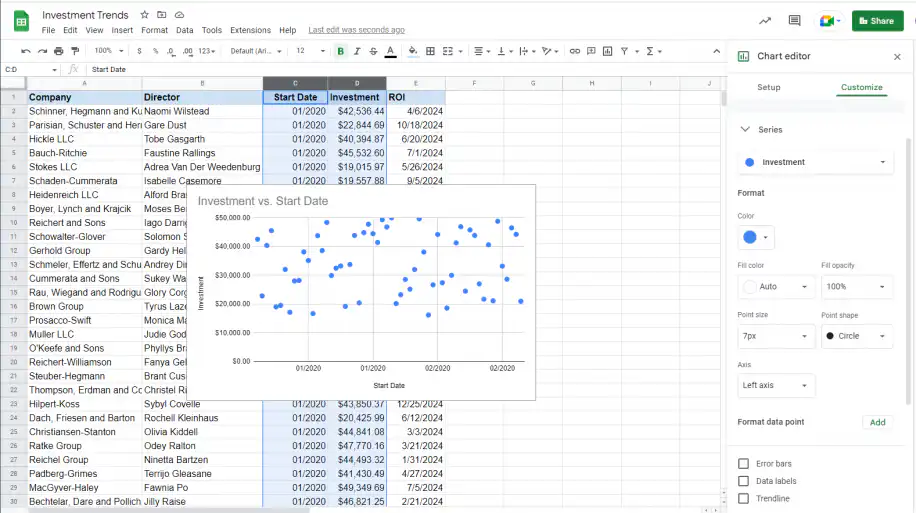916x513 pixels.
Task: Open vertical align options
Action: [505, 51]
